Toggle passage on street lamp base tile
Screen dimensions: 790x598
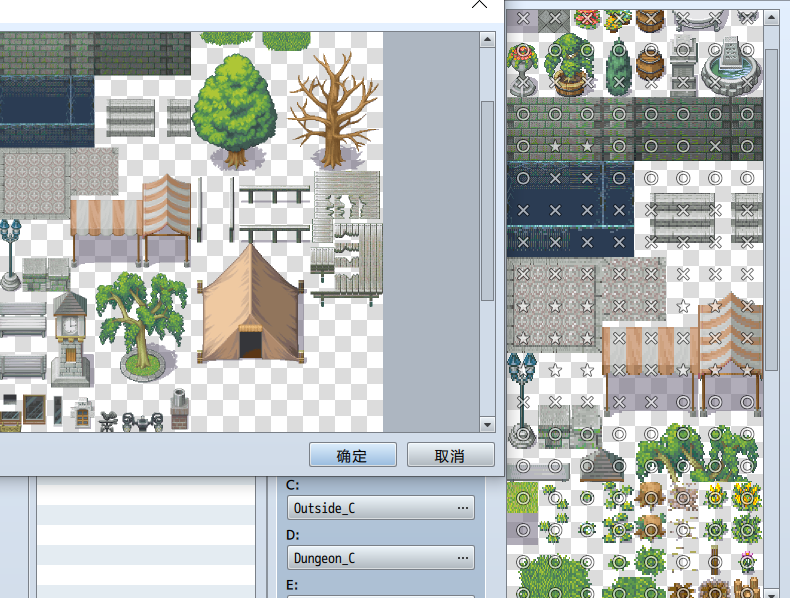click(523, 434)
